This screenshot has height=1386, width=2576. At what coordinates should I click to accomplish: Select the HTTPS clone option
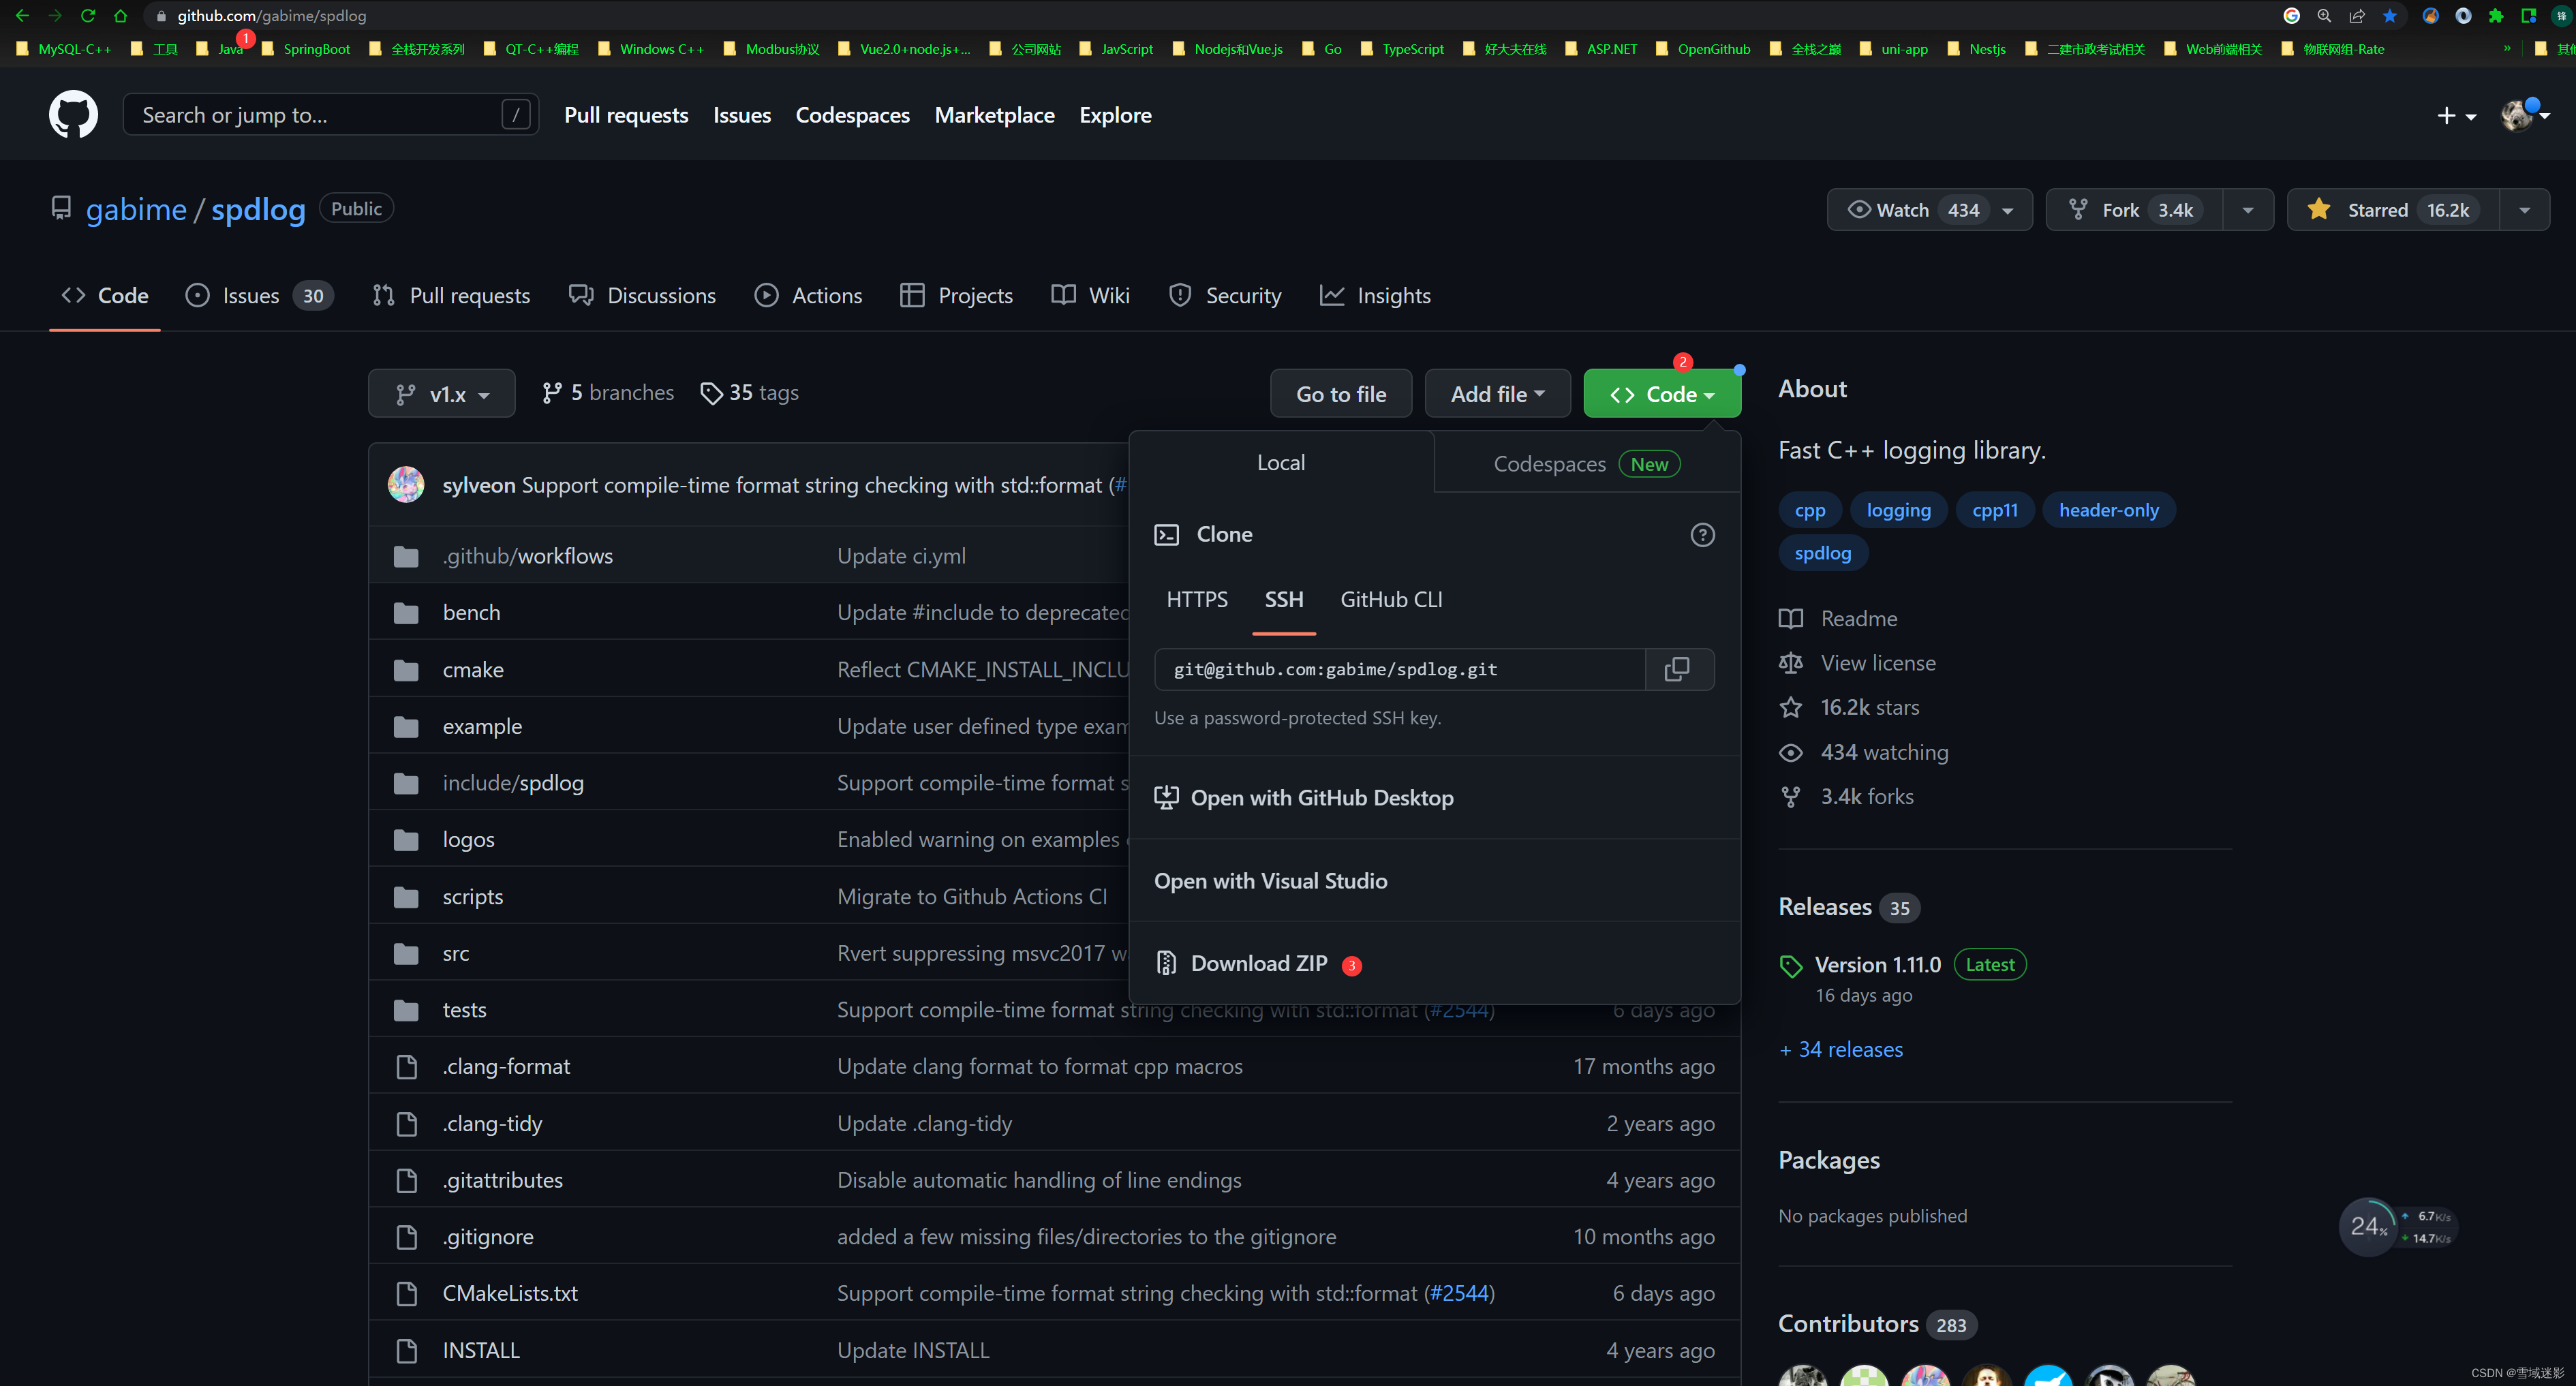[1197, 600]
